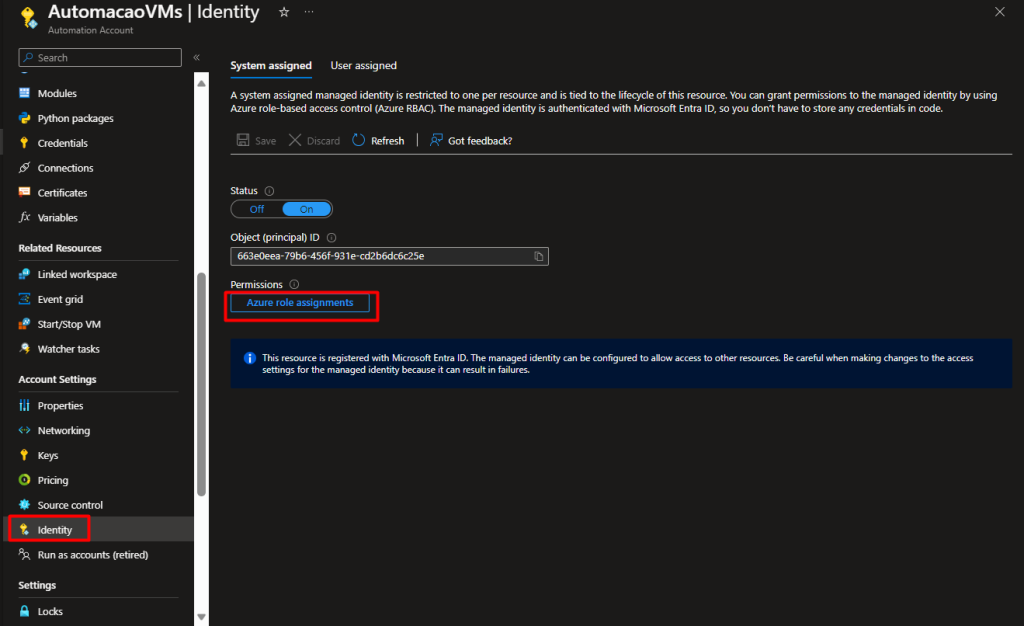The image size is (1024, 626).
Task: Click the sidebar Search field
Action: pos(100,58)
